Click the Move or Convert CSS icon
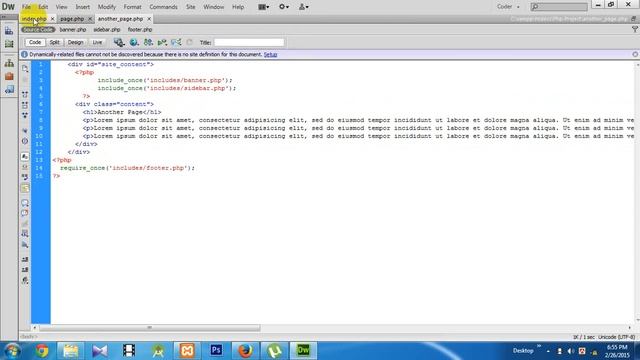 click(25, 244)
